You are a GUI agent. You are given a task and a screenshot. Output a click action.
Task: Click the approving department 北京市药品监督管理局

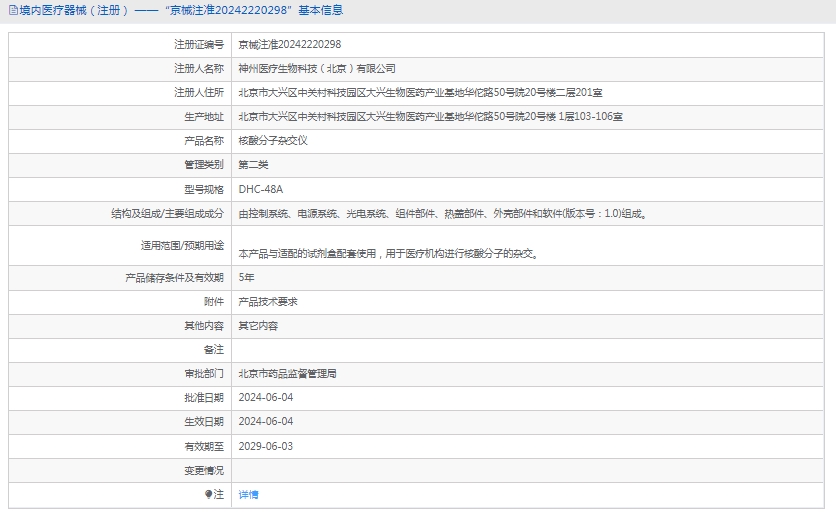[287, 373]
